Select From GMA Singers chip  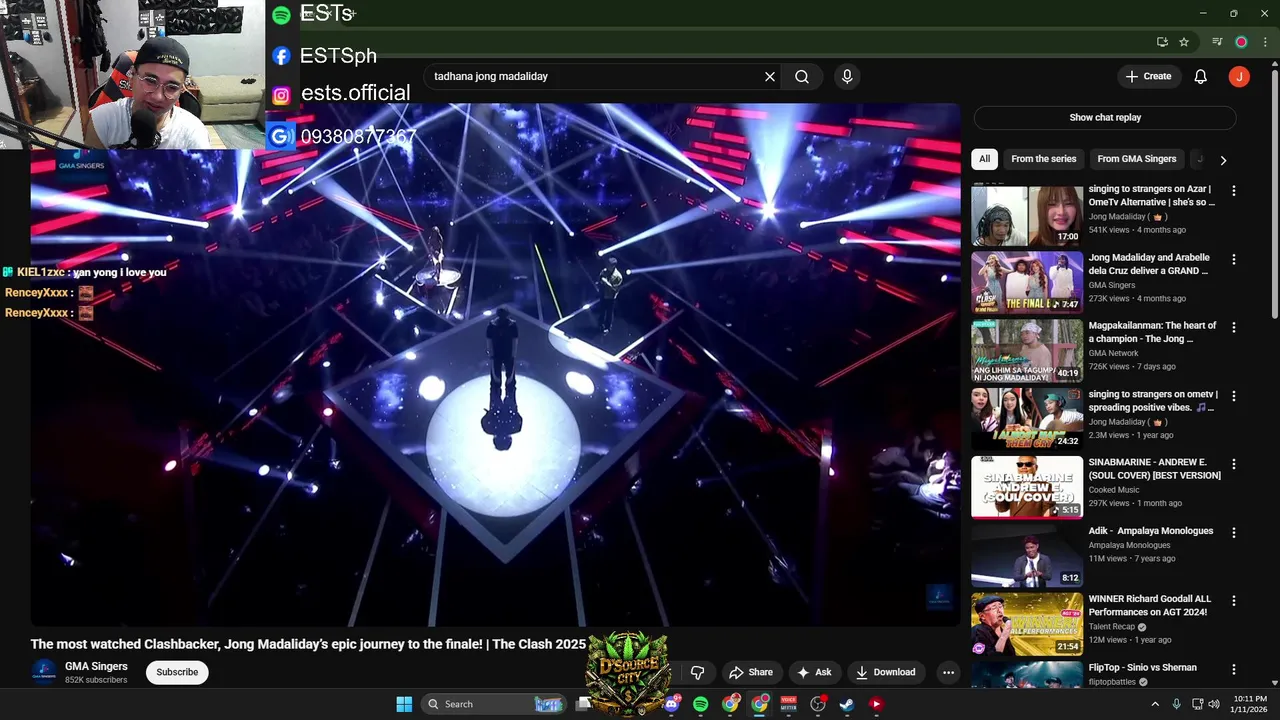pyautogui.click(x=1137, y=159)
